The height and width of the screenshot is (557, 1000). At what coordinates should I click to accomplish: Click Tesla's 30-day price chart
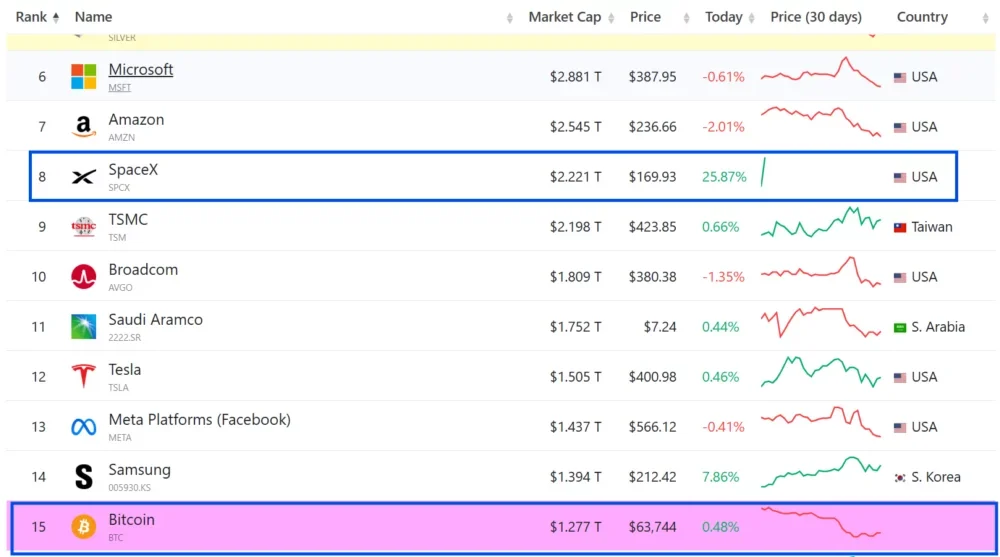(821, 372)
